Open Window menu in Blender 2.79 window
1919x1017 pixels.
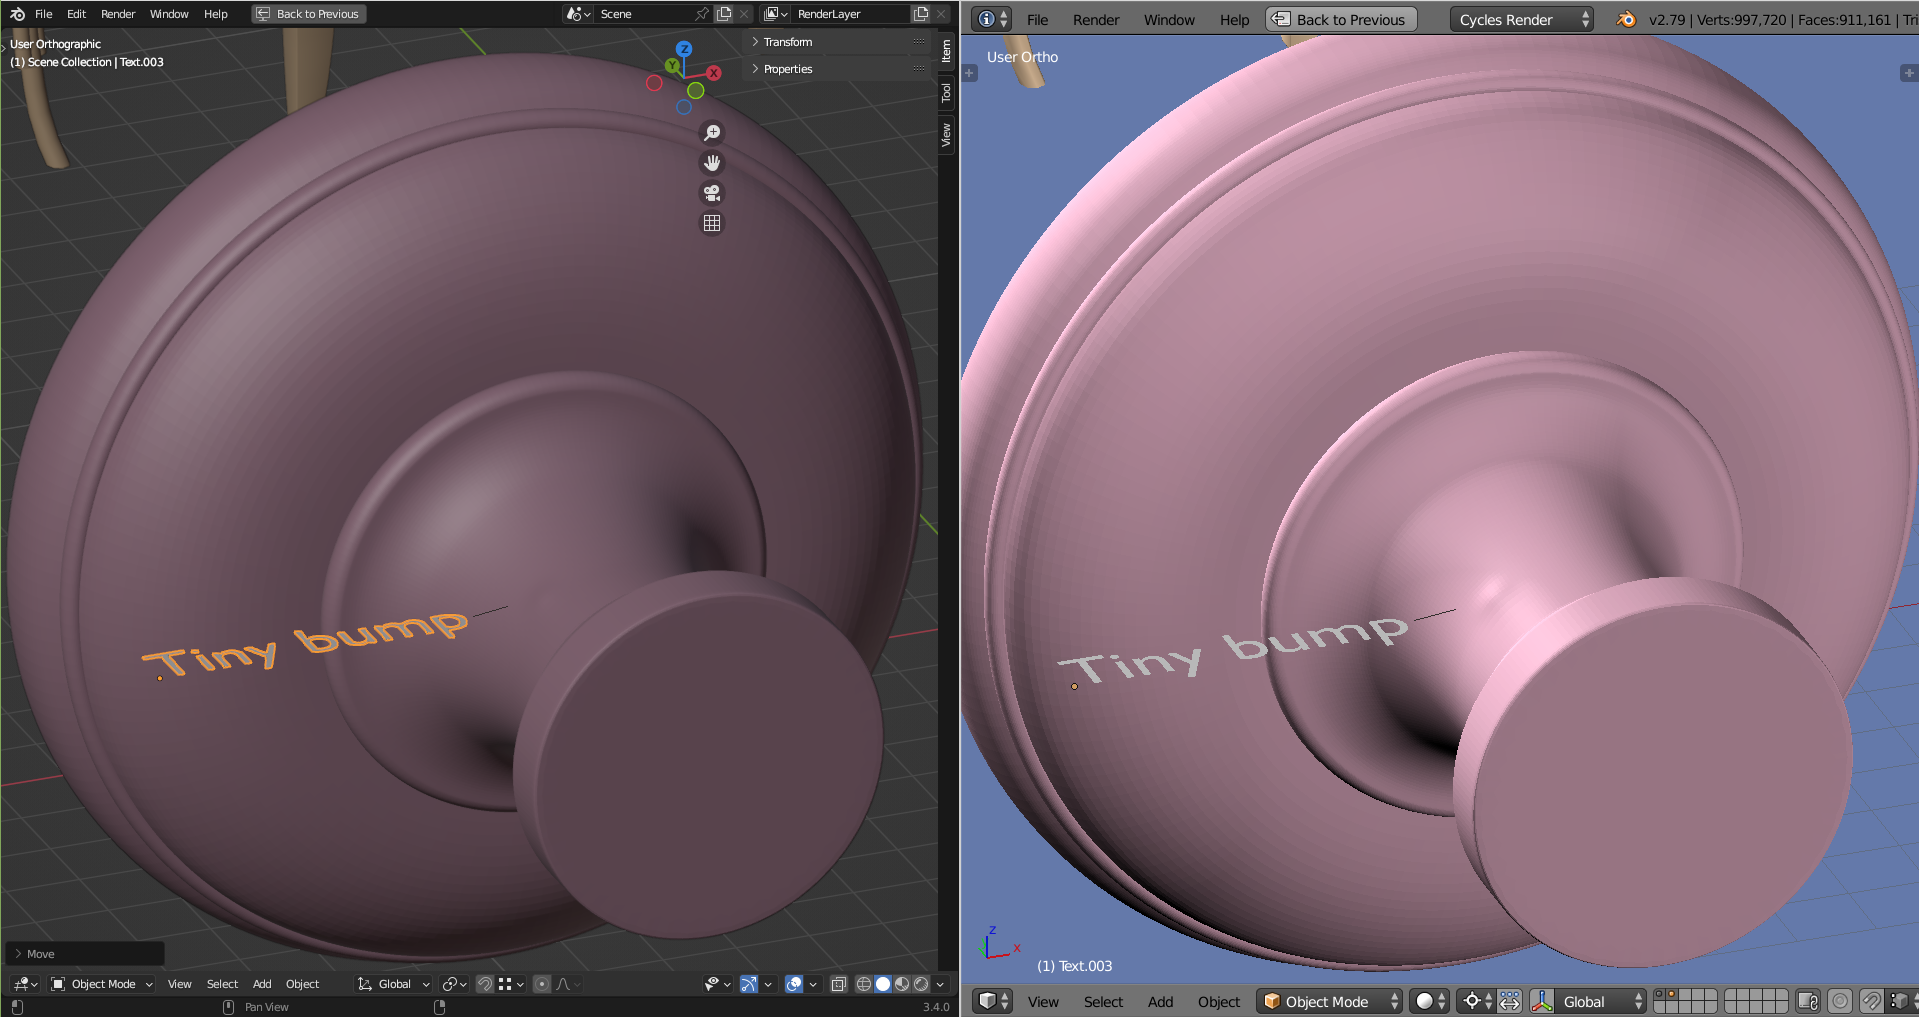[x=1169, y=20]
